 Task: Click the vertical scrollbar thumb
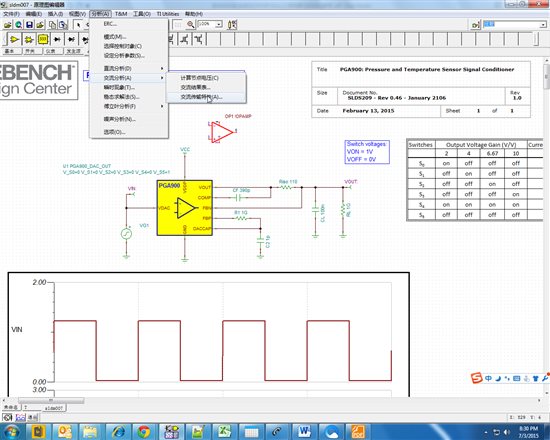coord(546,76)
